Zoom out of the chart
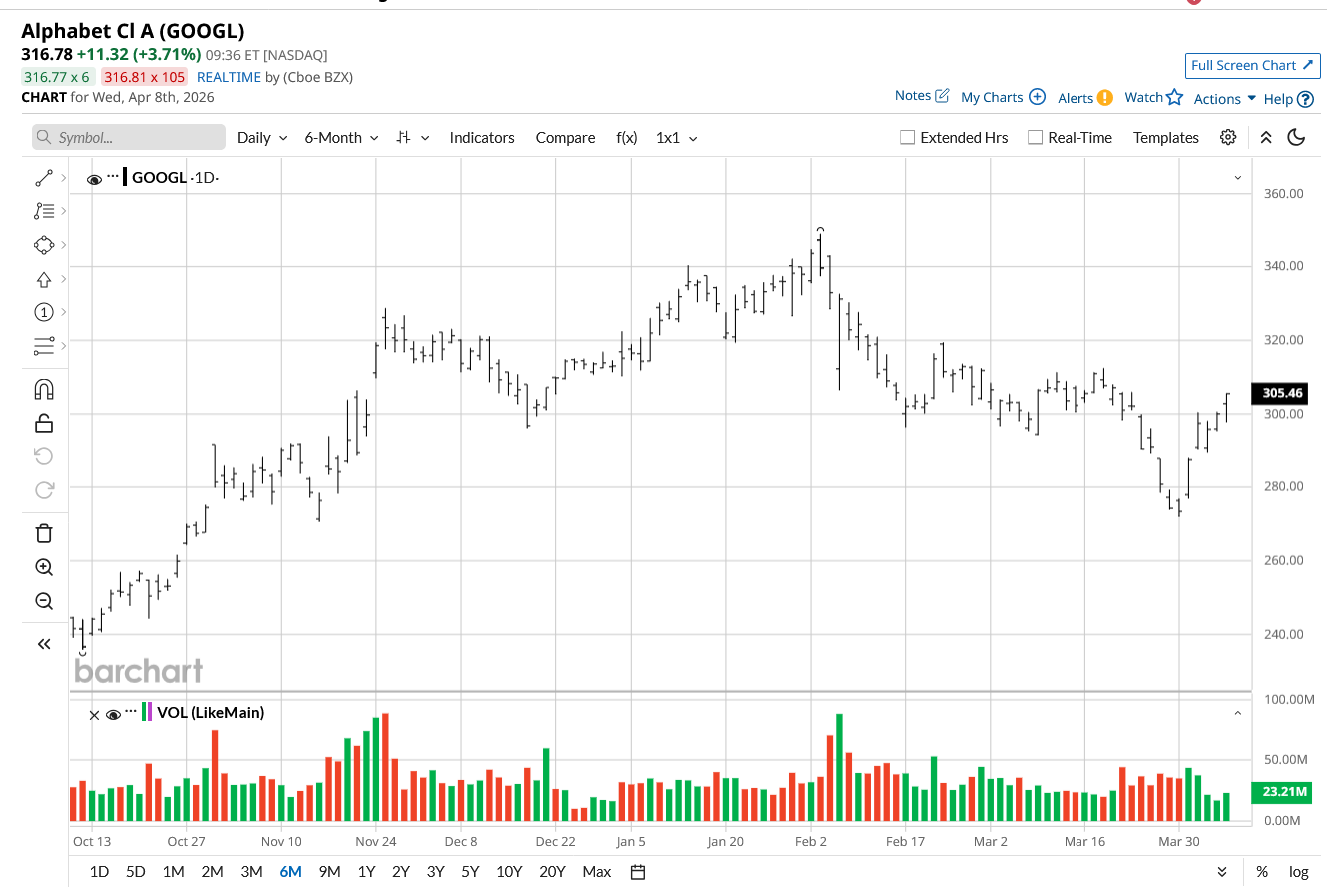1328x887 pixels. 44,601
